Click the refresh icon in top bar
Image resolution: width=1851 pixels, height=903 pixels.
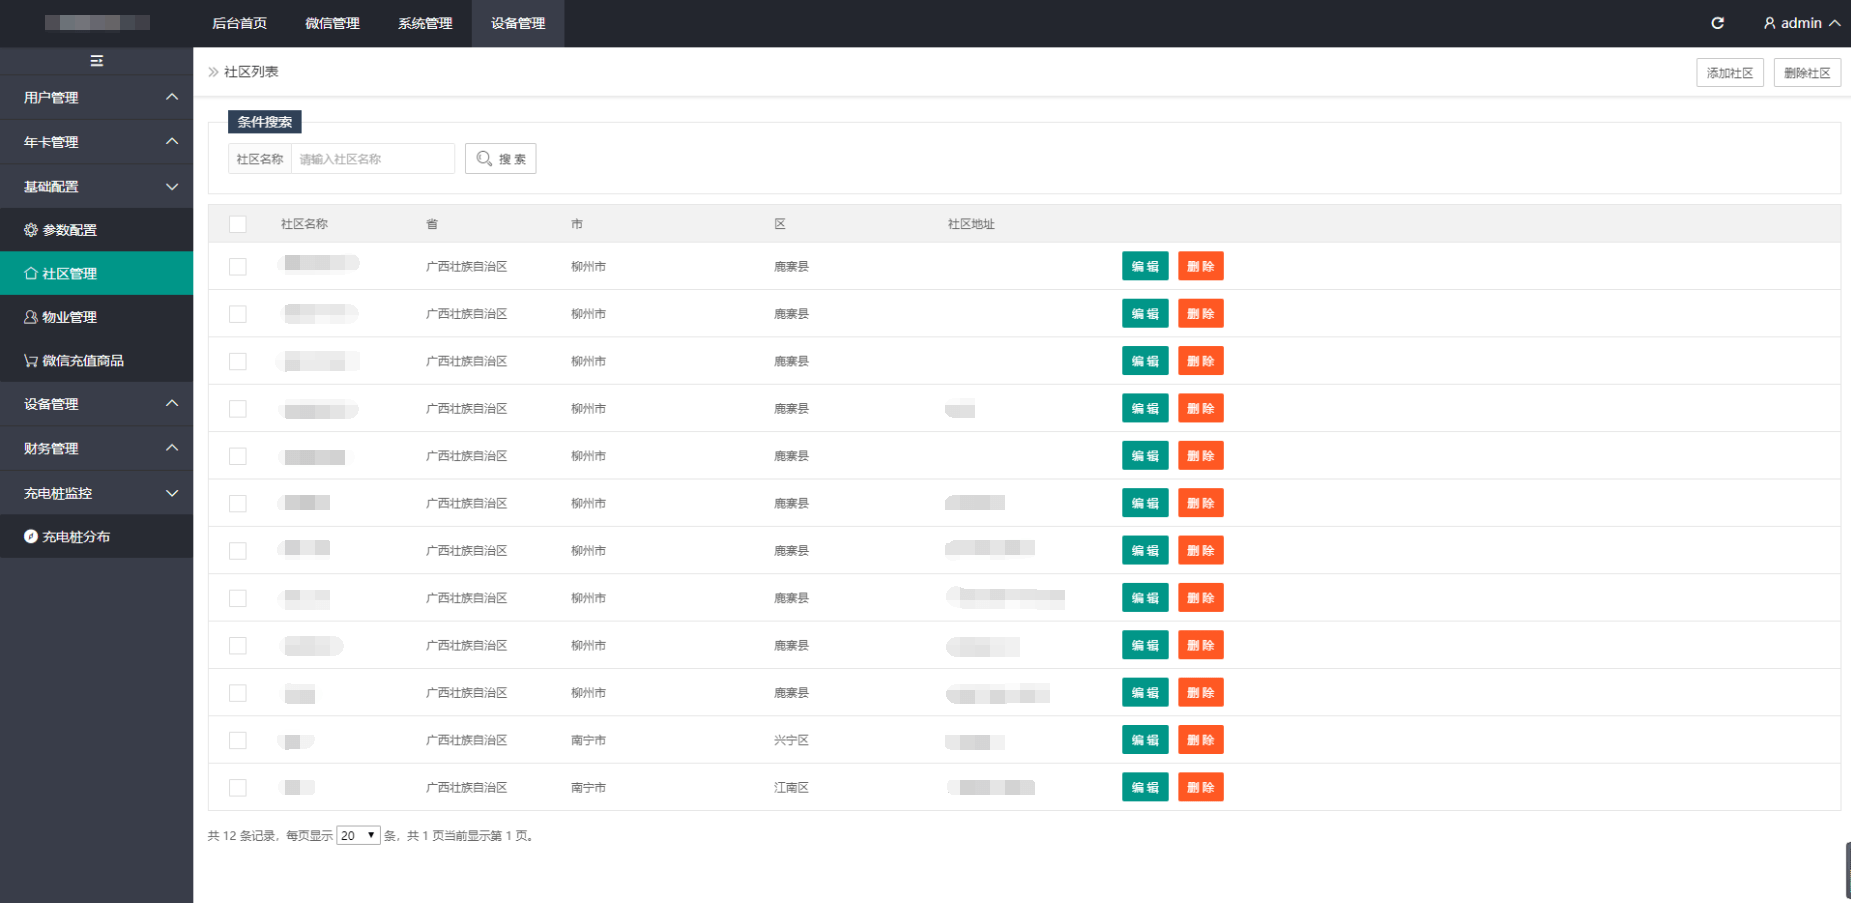(1717, 23)
